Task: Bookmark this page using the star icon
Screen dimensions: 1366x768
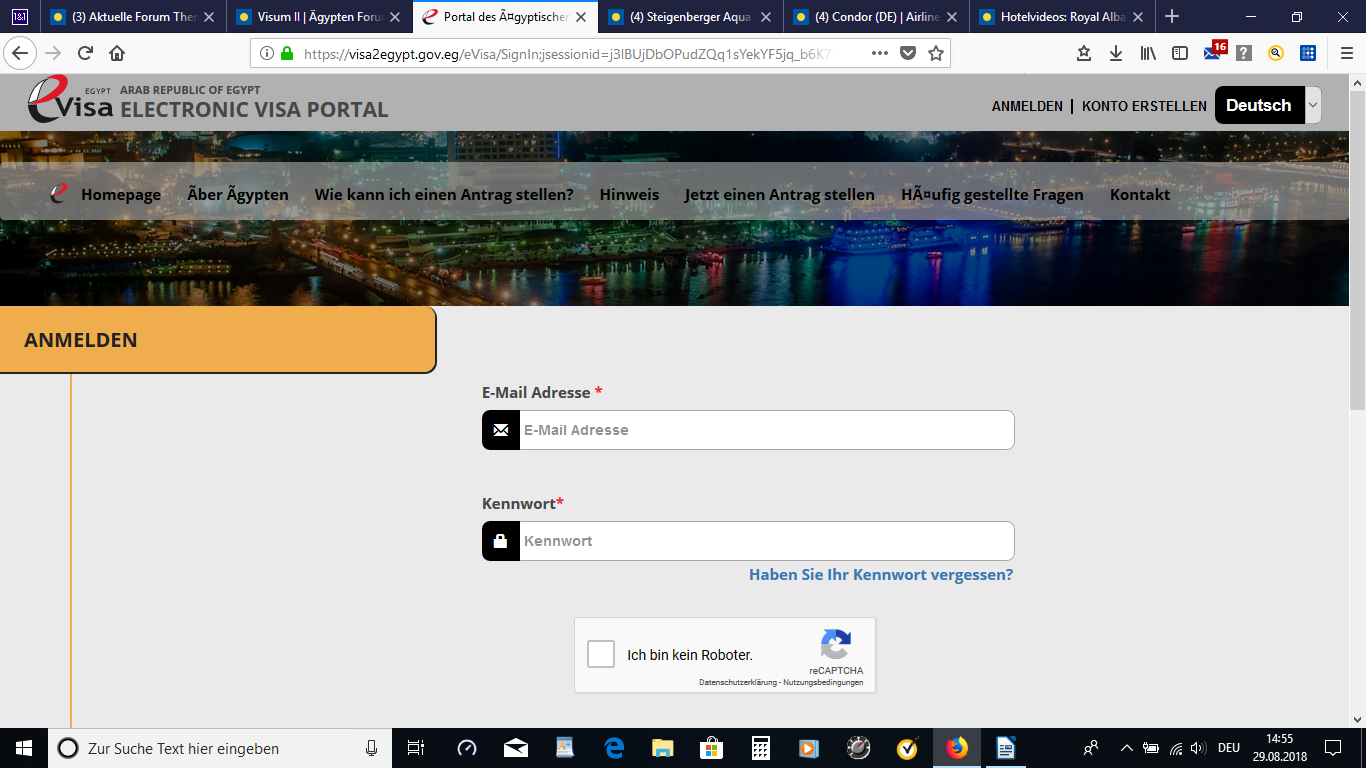Action: pyautogui.click(x=936, y=54)
